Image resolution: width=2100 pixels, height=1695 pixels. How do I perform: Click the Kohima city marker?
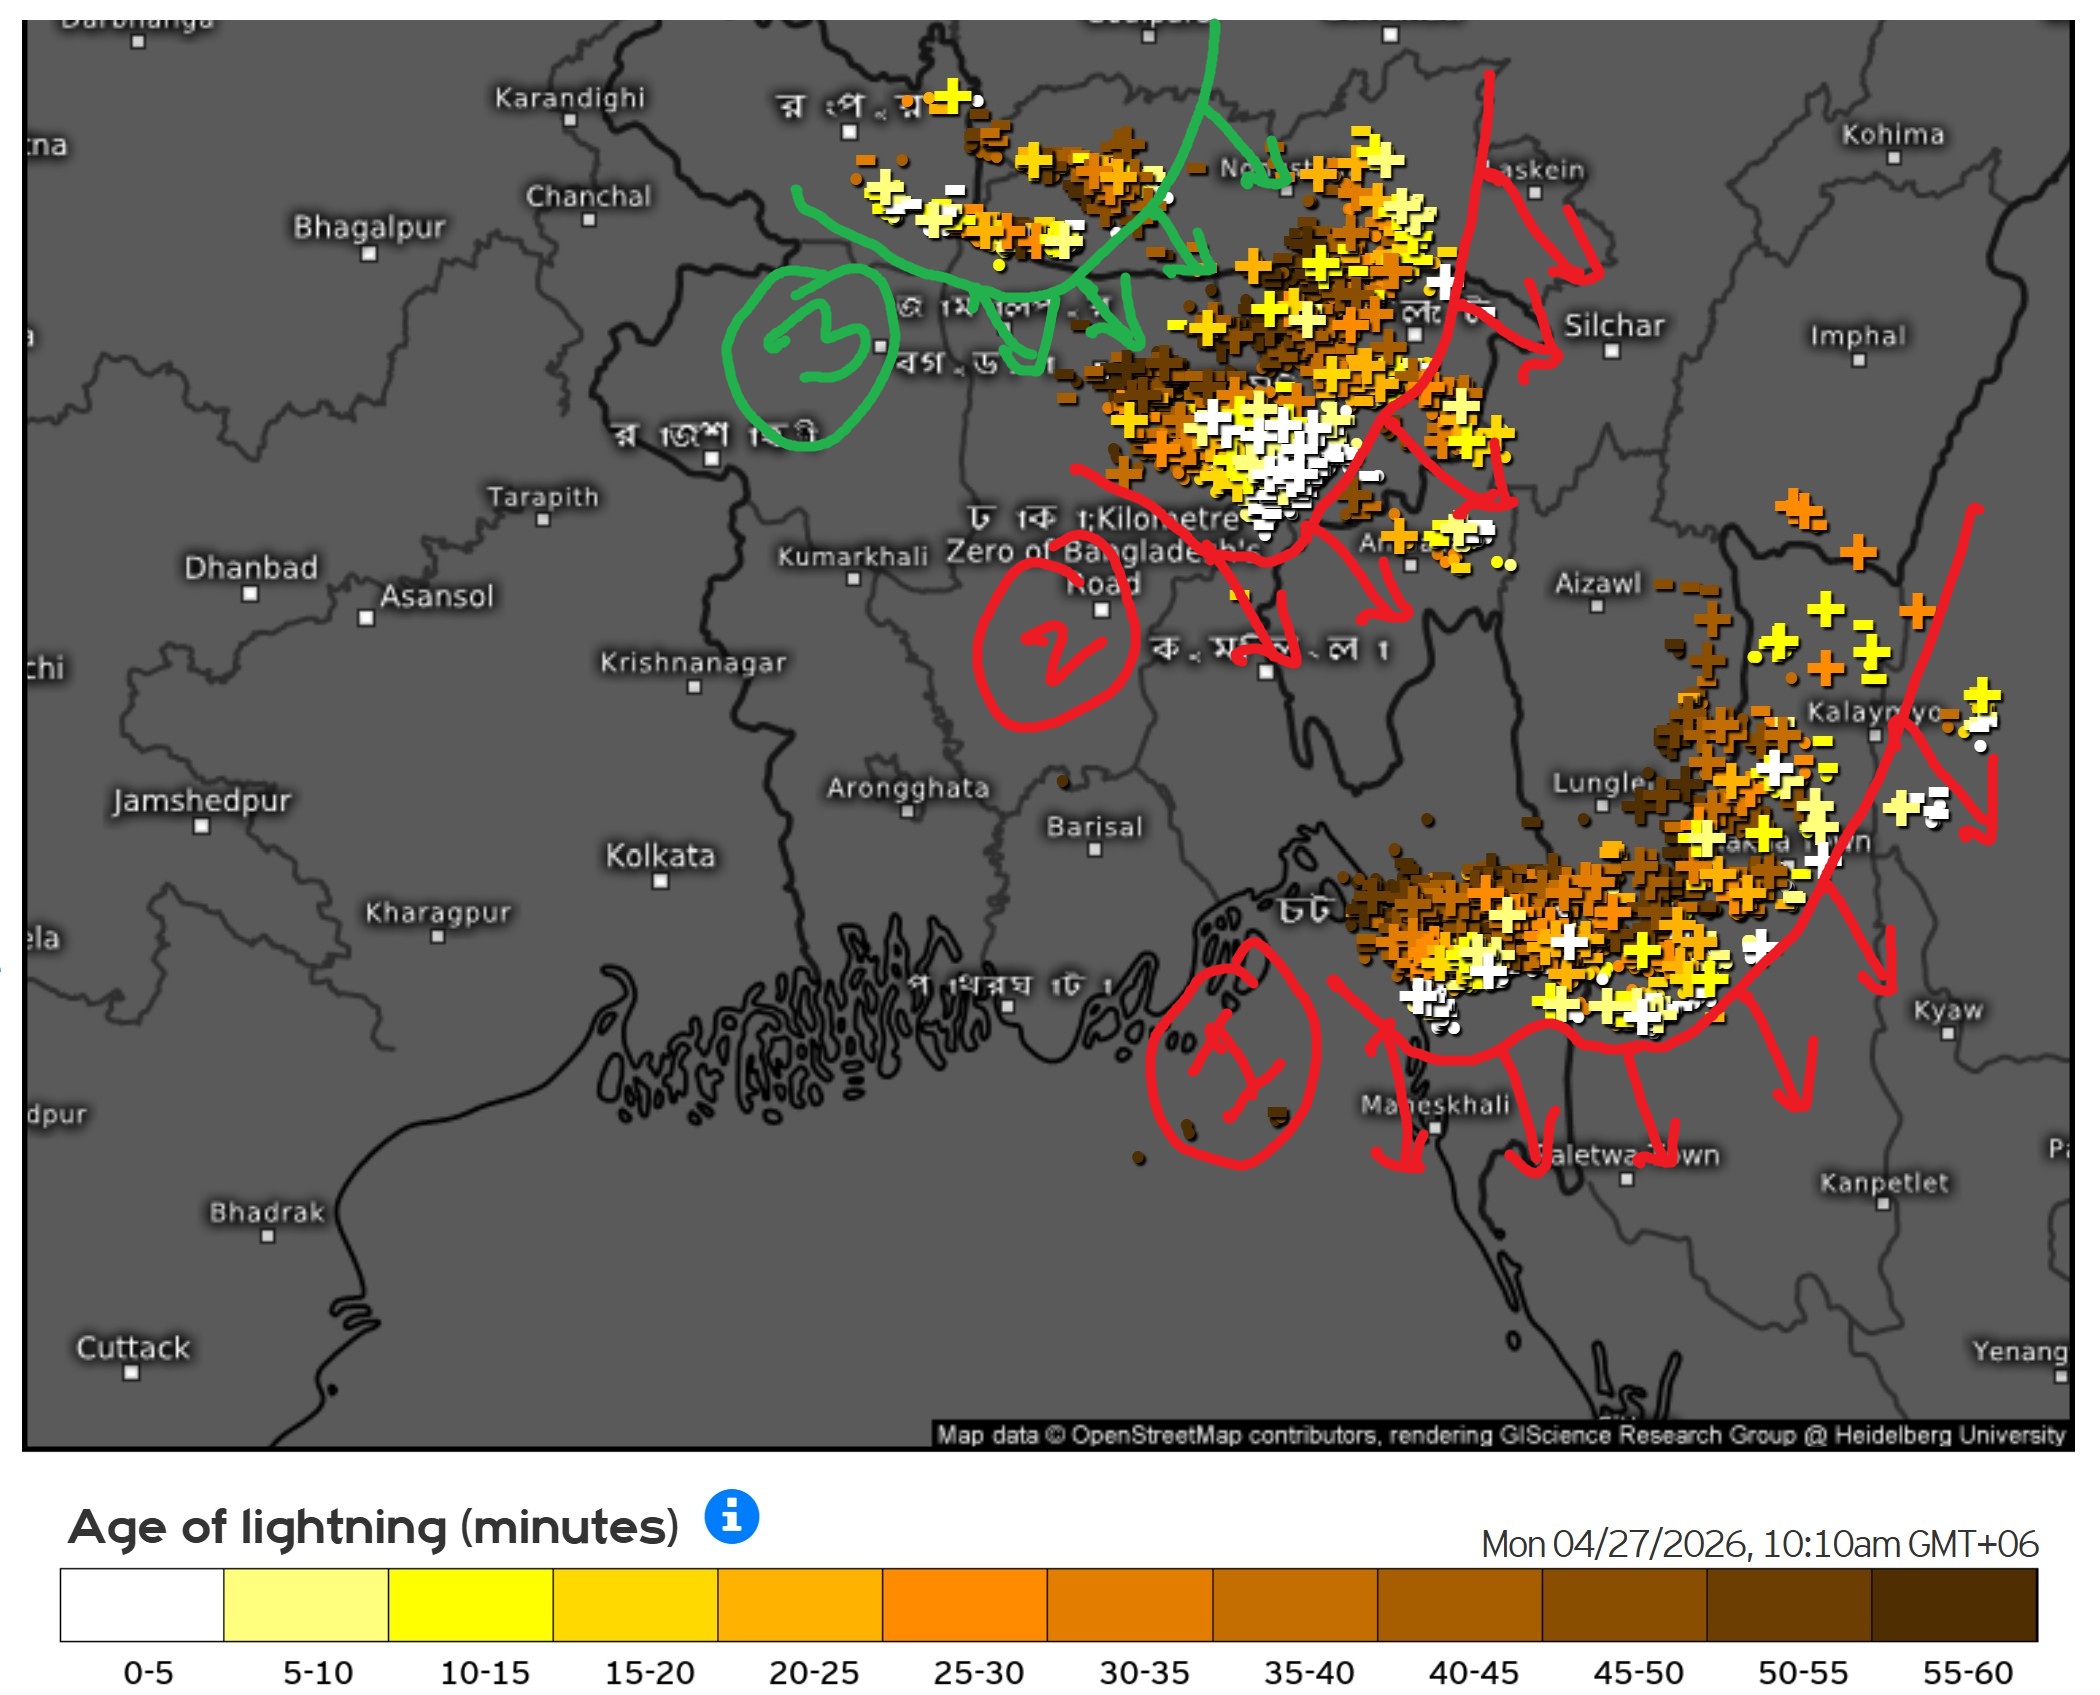1893,158
